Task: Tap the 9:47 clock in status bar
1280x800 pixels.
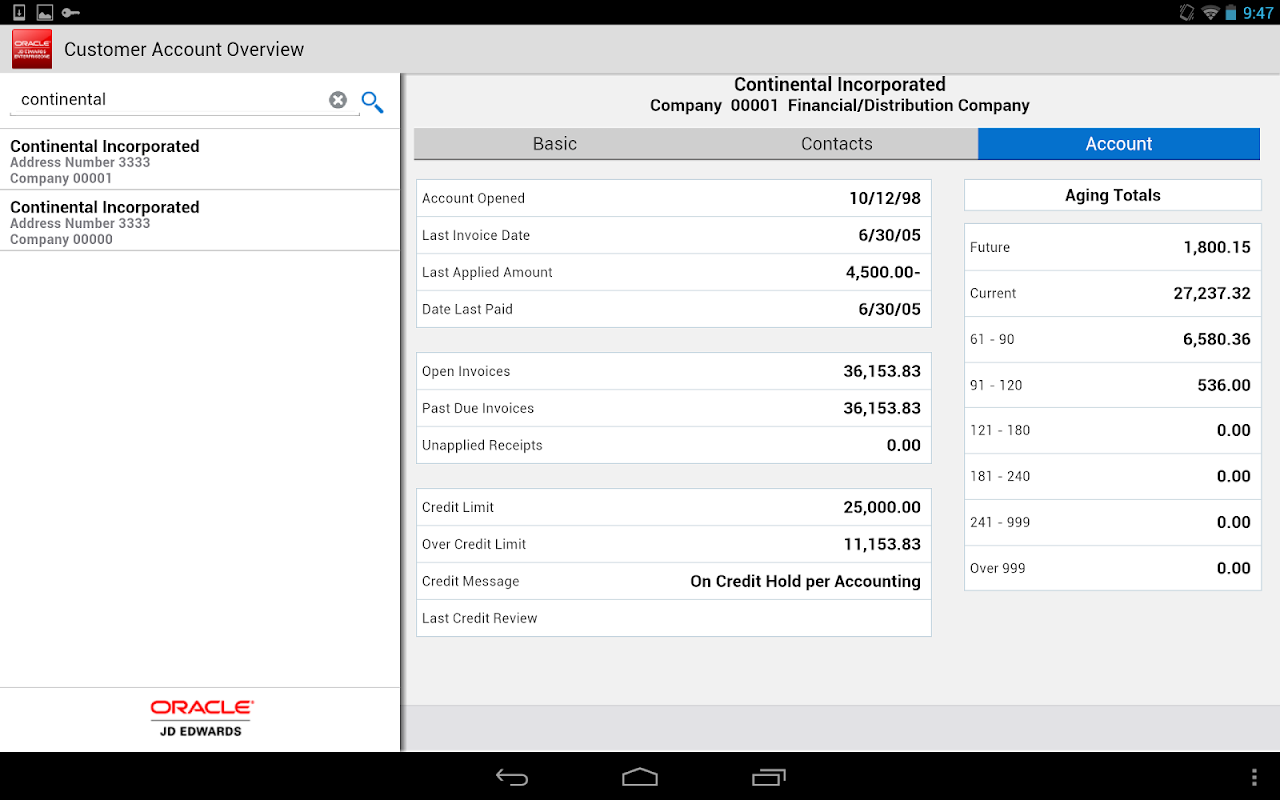Action: [x=1258, y=13]
